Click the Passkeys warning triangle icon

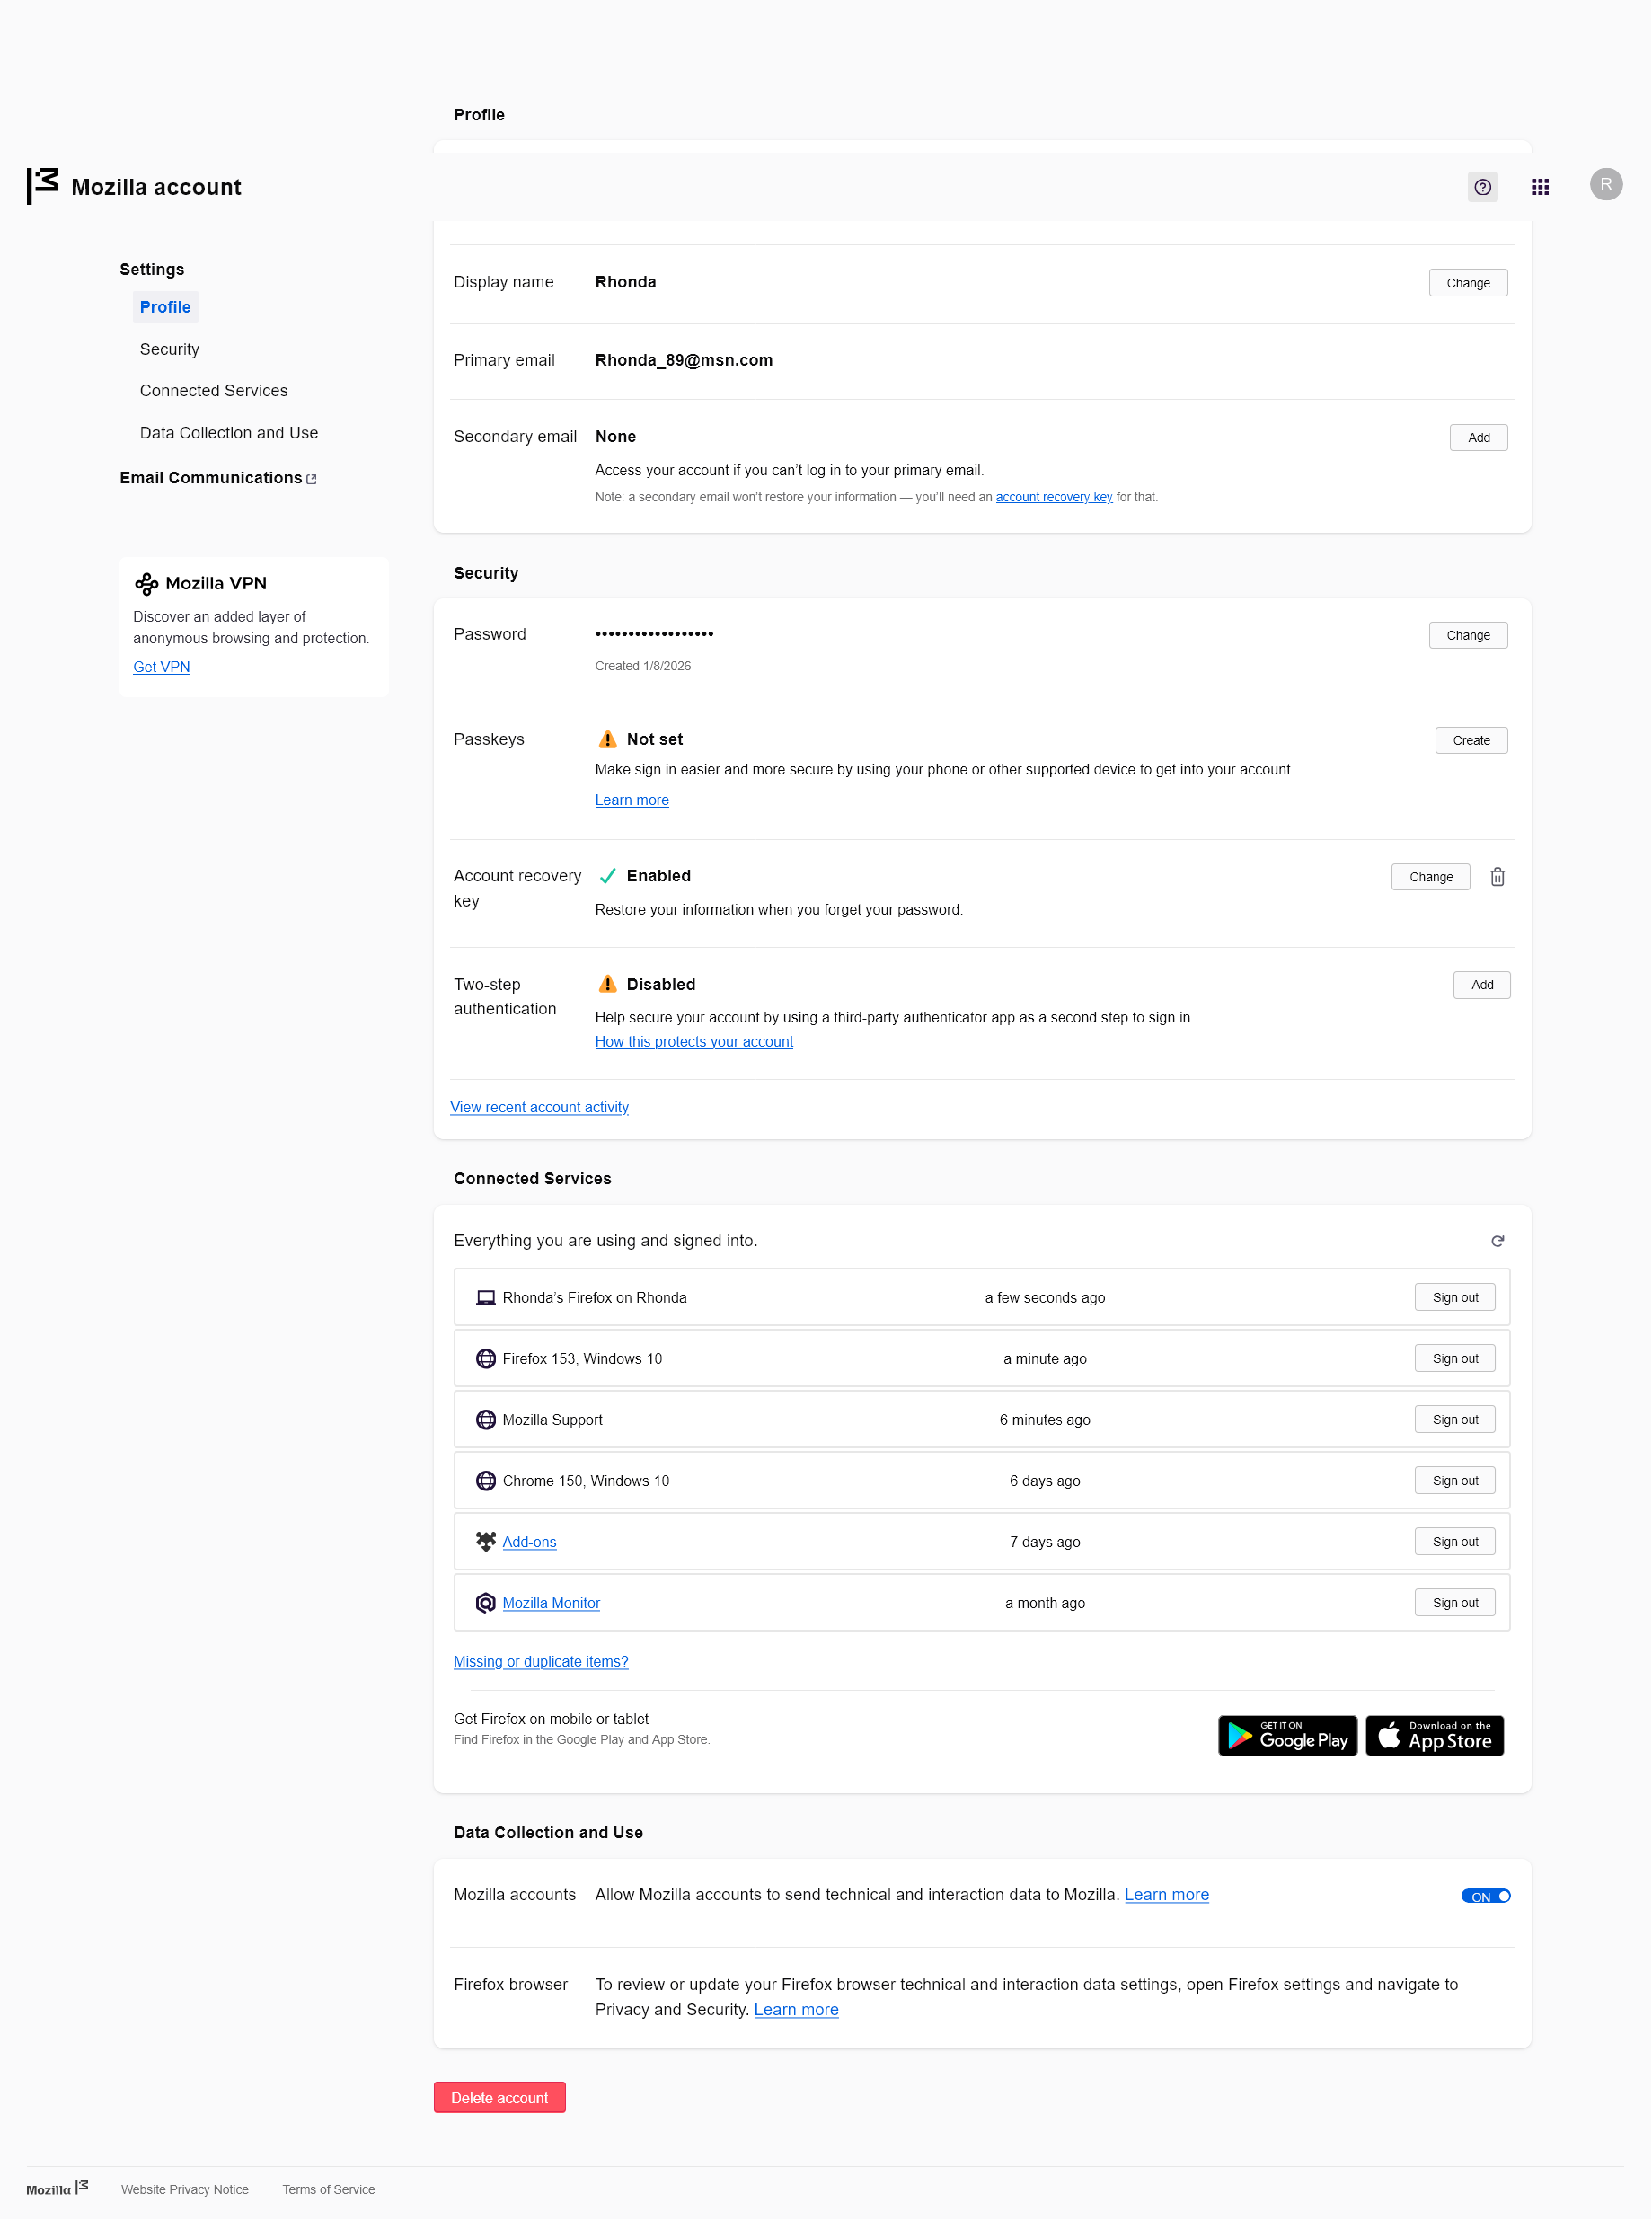tap(607, 740)
